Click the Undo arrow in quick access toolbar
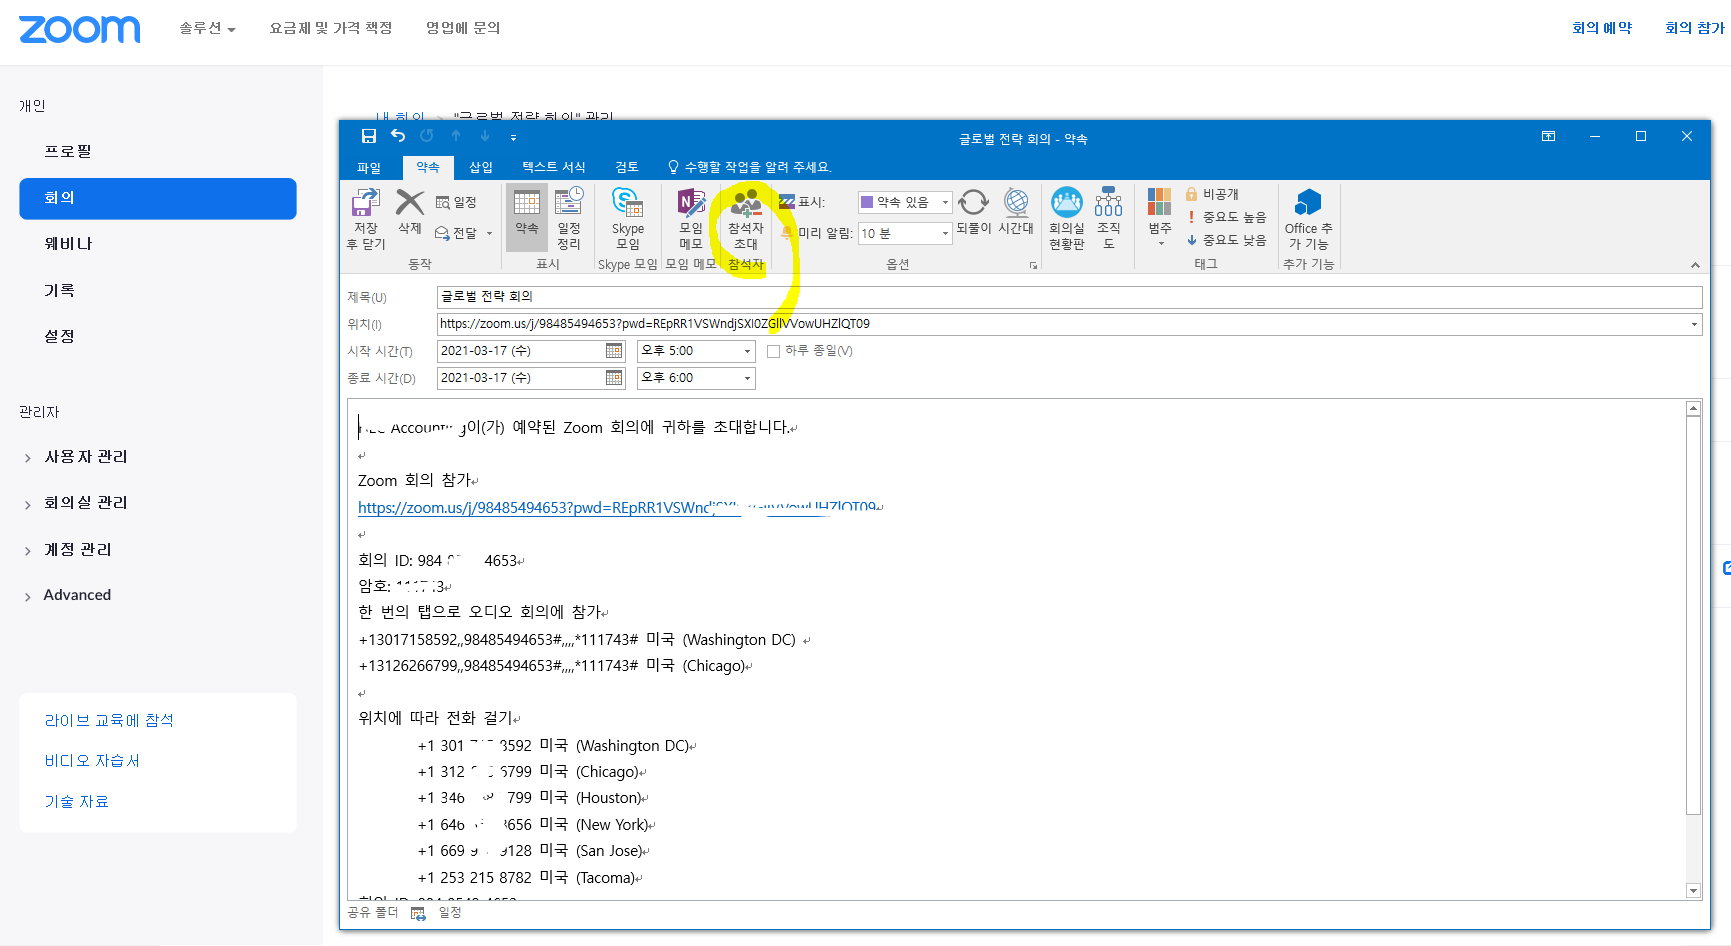Screen dimensions: 1731x946 pyautogui.click(x=398, y=136)
